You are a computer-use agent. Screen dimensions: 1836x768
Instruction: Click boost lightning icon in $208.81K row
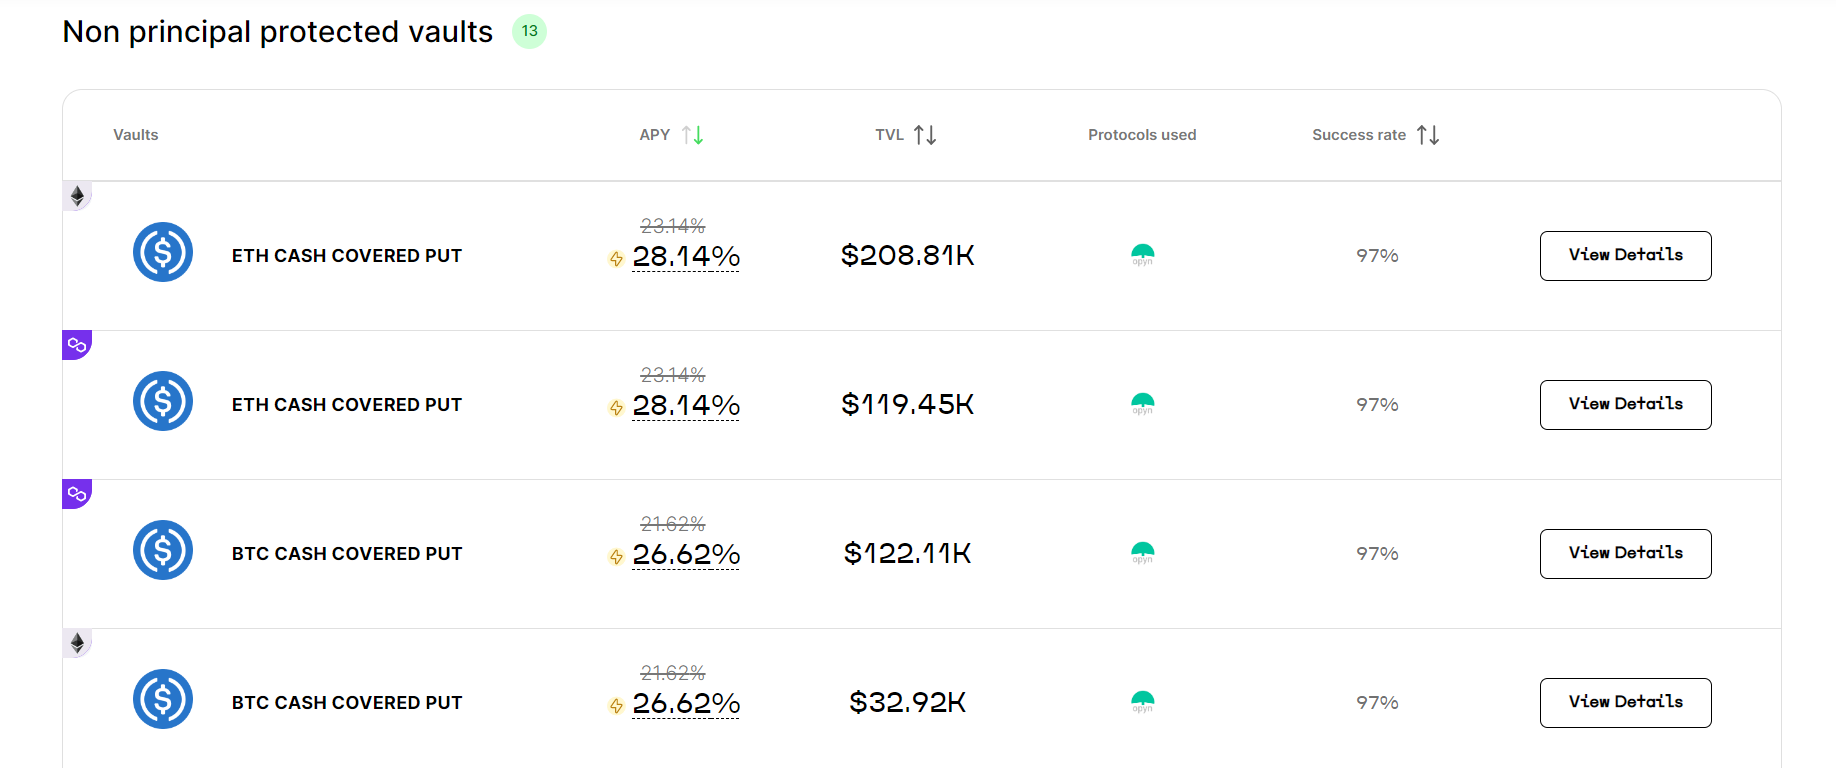616,259
